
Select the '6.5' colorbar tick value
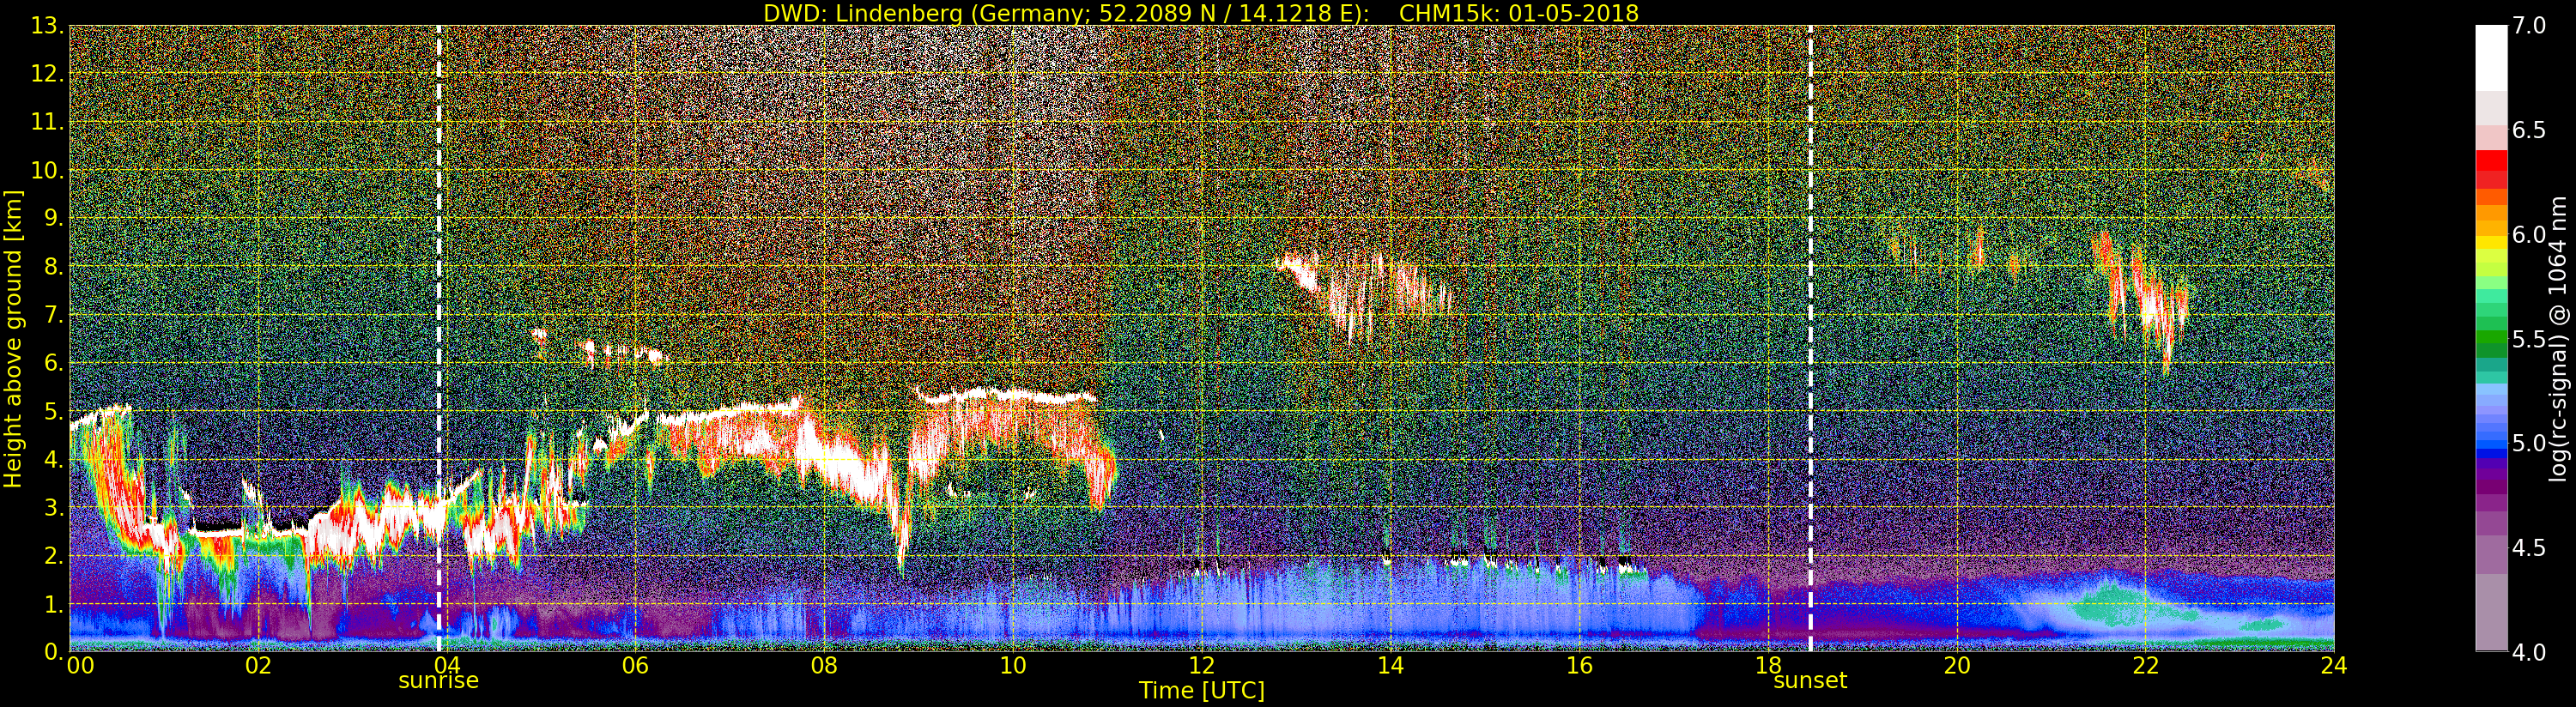(x=2529, y=130)
